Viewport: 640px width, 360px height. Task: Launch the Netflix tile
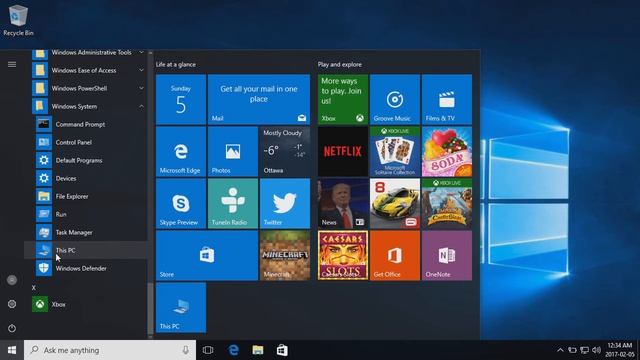coord(343,151)
